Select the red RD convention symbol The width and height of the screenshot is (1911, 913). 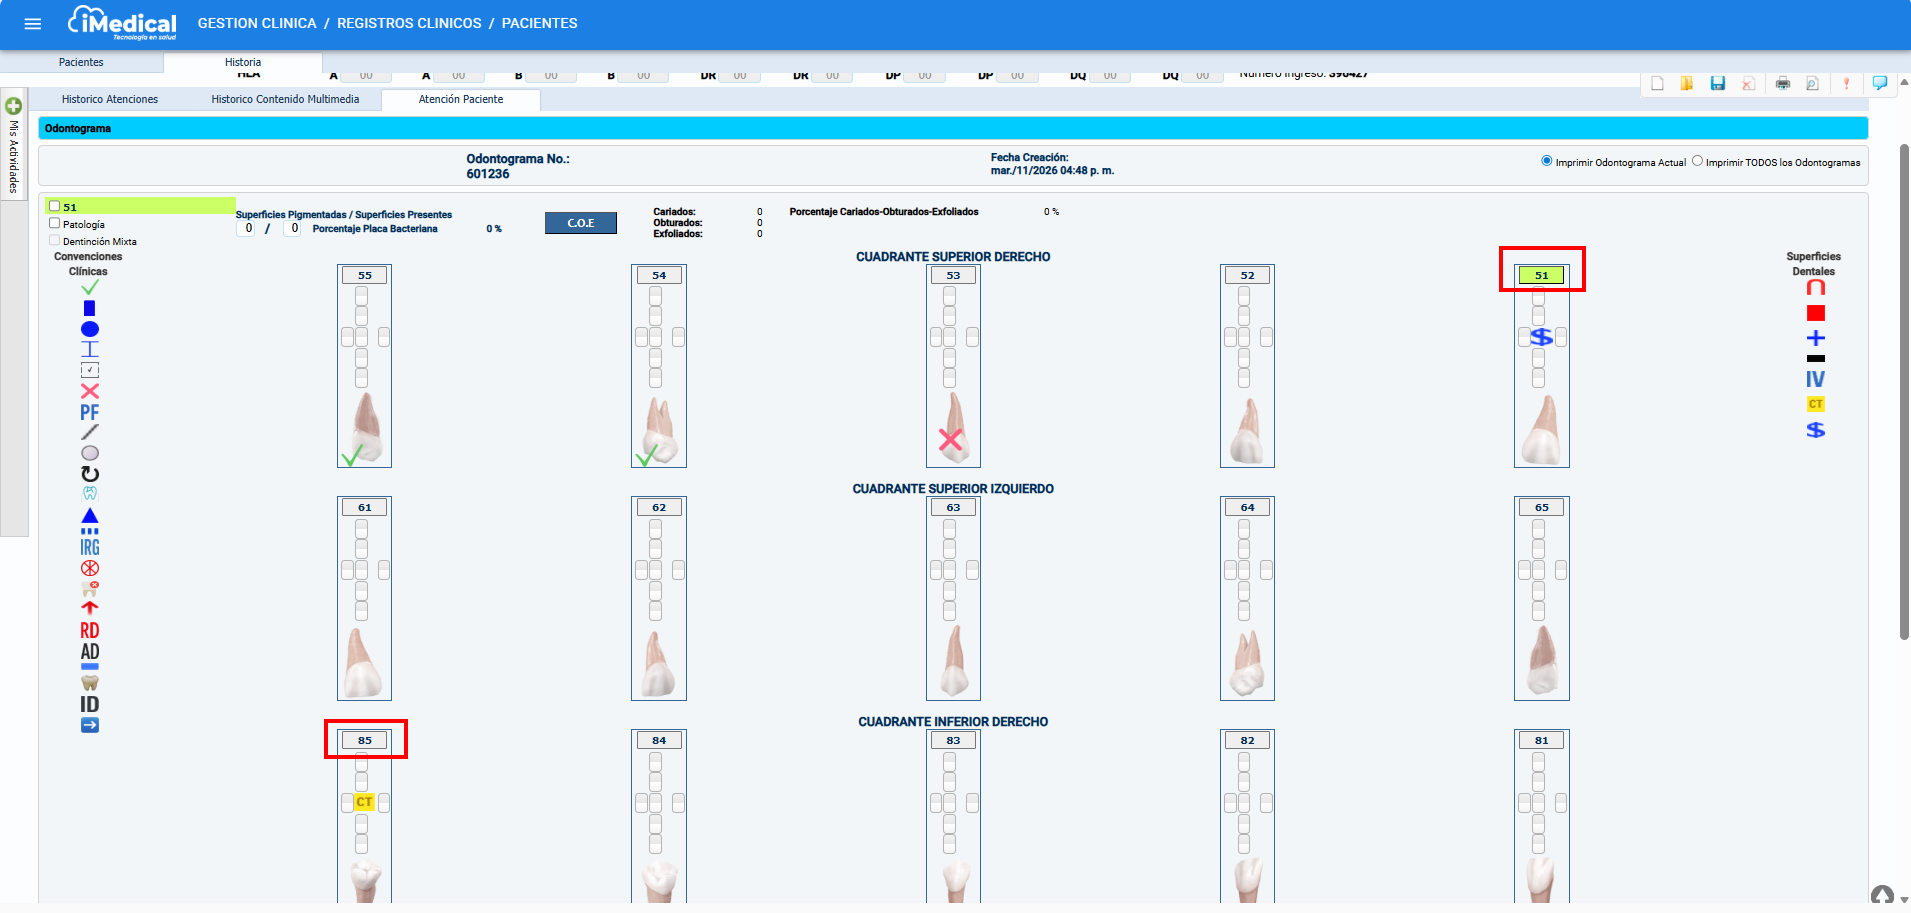pyautogui.click(x=90, y=630)
